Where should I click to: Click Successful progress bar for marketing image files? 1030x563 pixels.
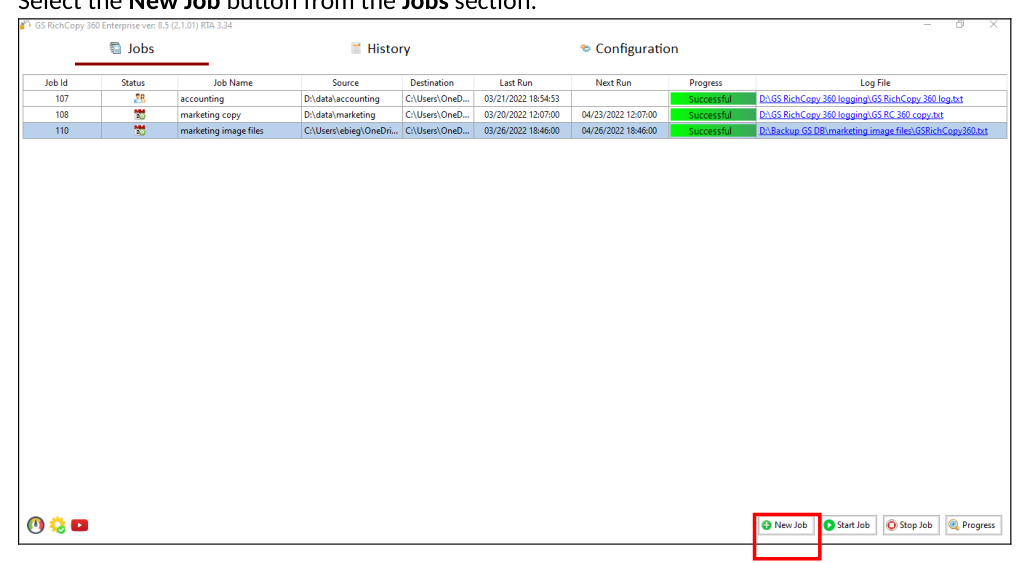click(712, 131)
